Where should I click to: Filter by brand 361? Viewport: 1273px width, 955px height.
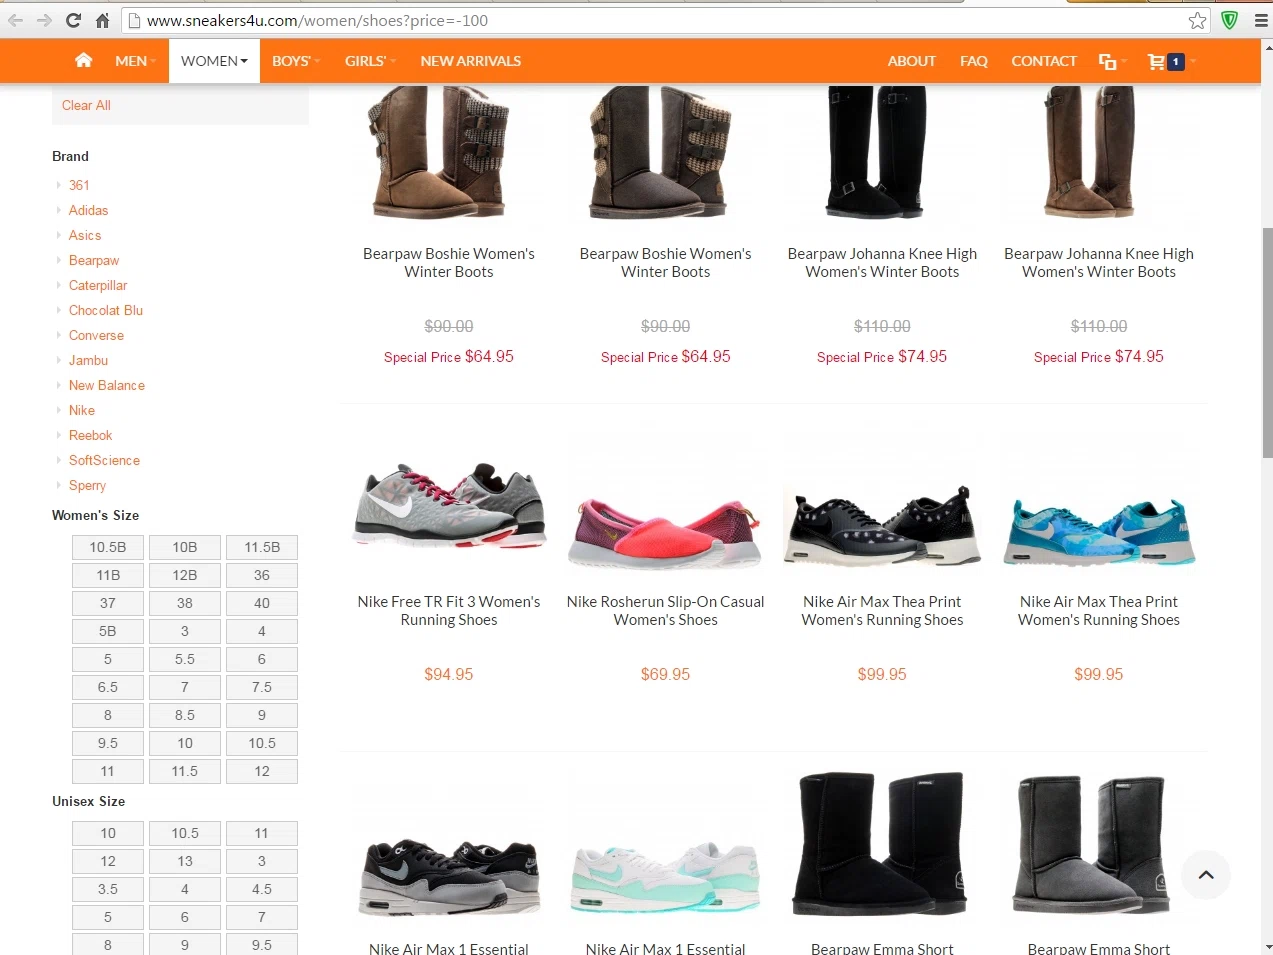pyautogui.click(x=79, y=185)
